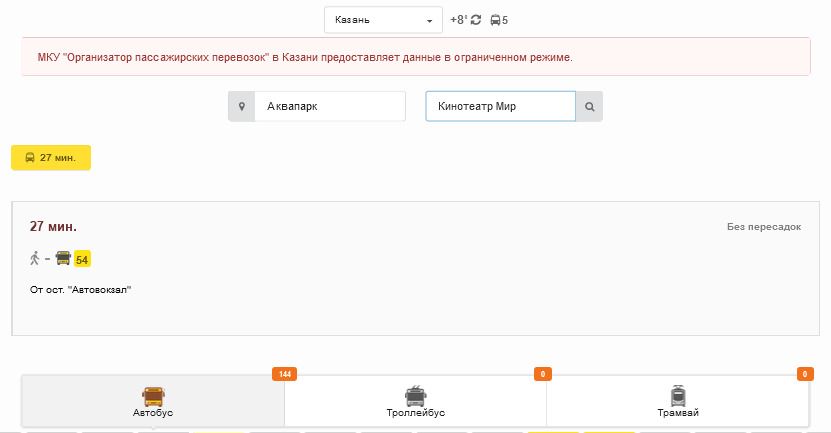Click the map pin icon beside Аквапарк

[x=241, y=106]
